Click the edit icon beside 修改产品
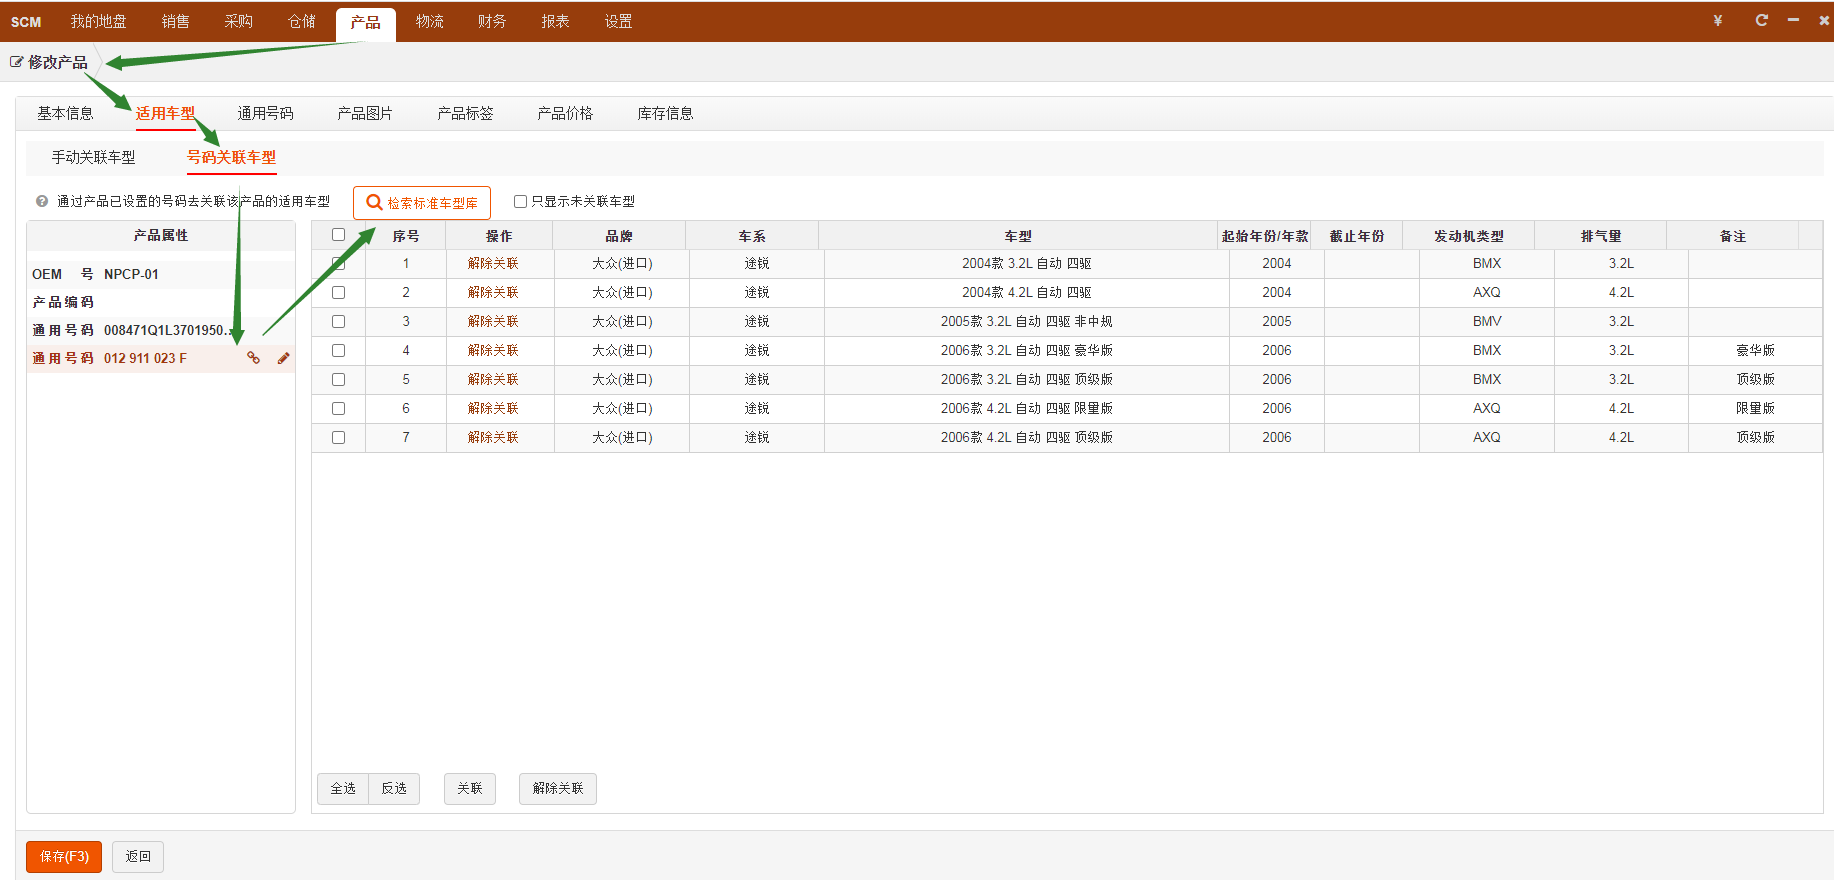The width and height of the screenshot is (1834, 880). click(x=17, y=62)
